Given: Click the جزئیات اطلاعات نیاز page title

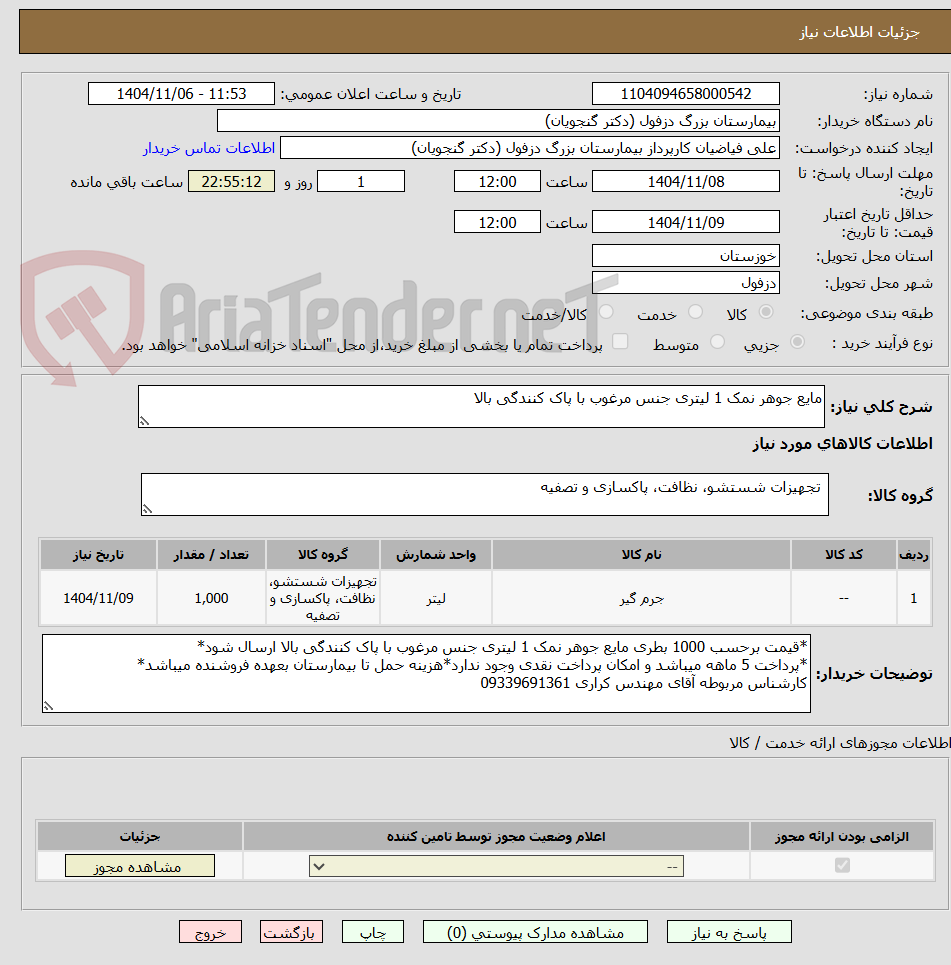Looking at the screenshot, I should pos(859,32).
